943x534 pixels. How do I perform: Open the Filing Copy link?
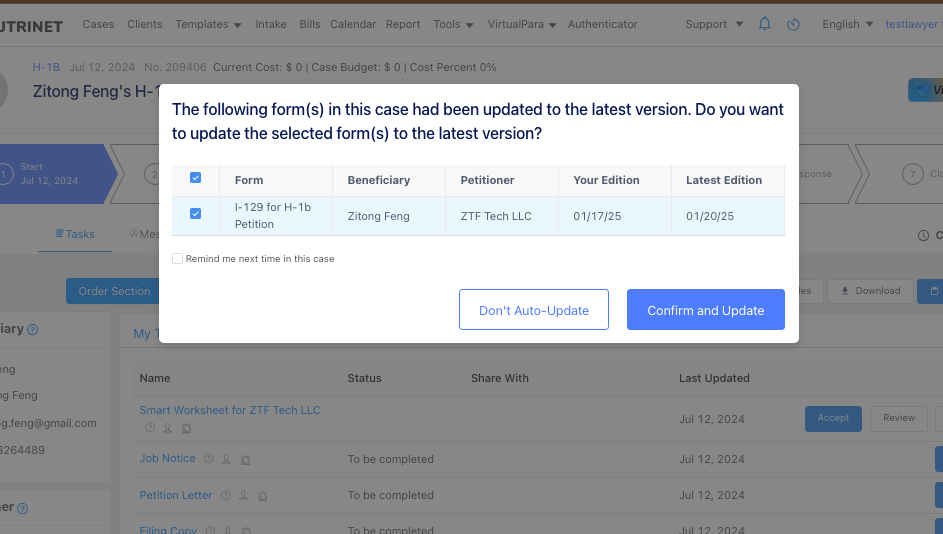point(168,530)
